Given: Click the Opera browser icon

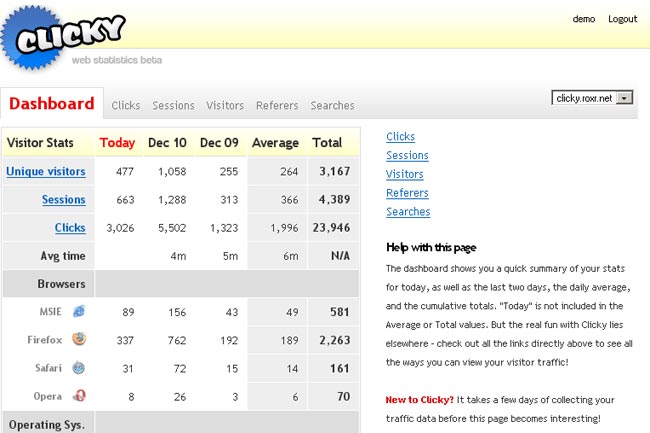Looking at the screenshot, I should tap(78, 396).
